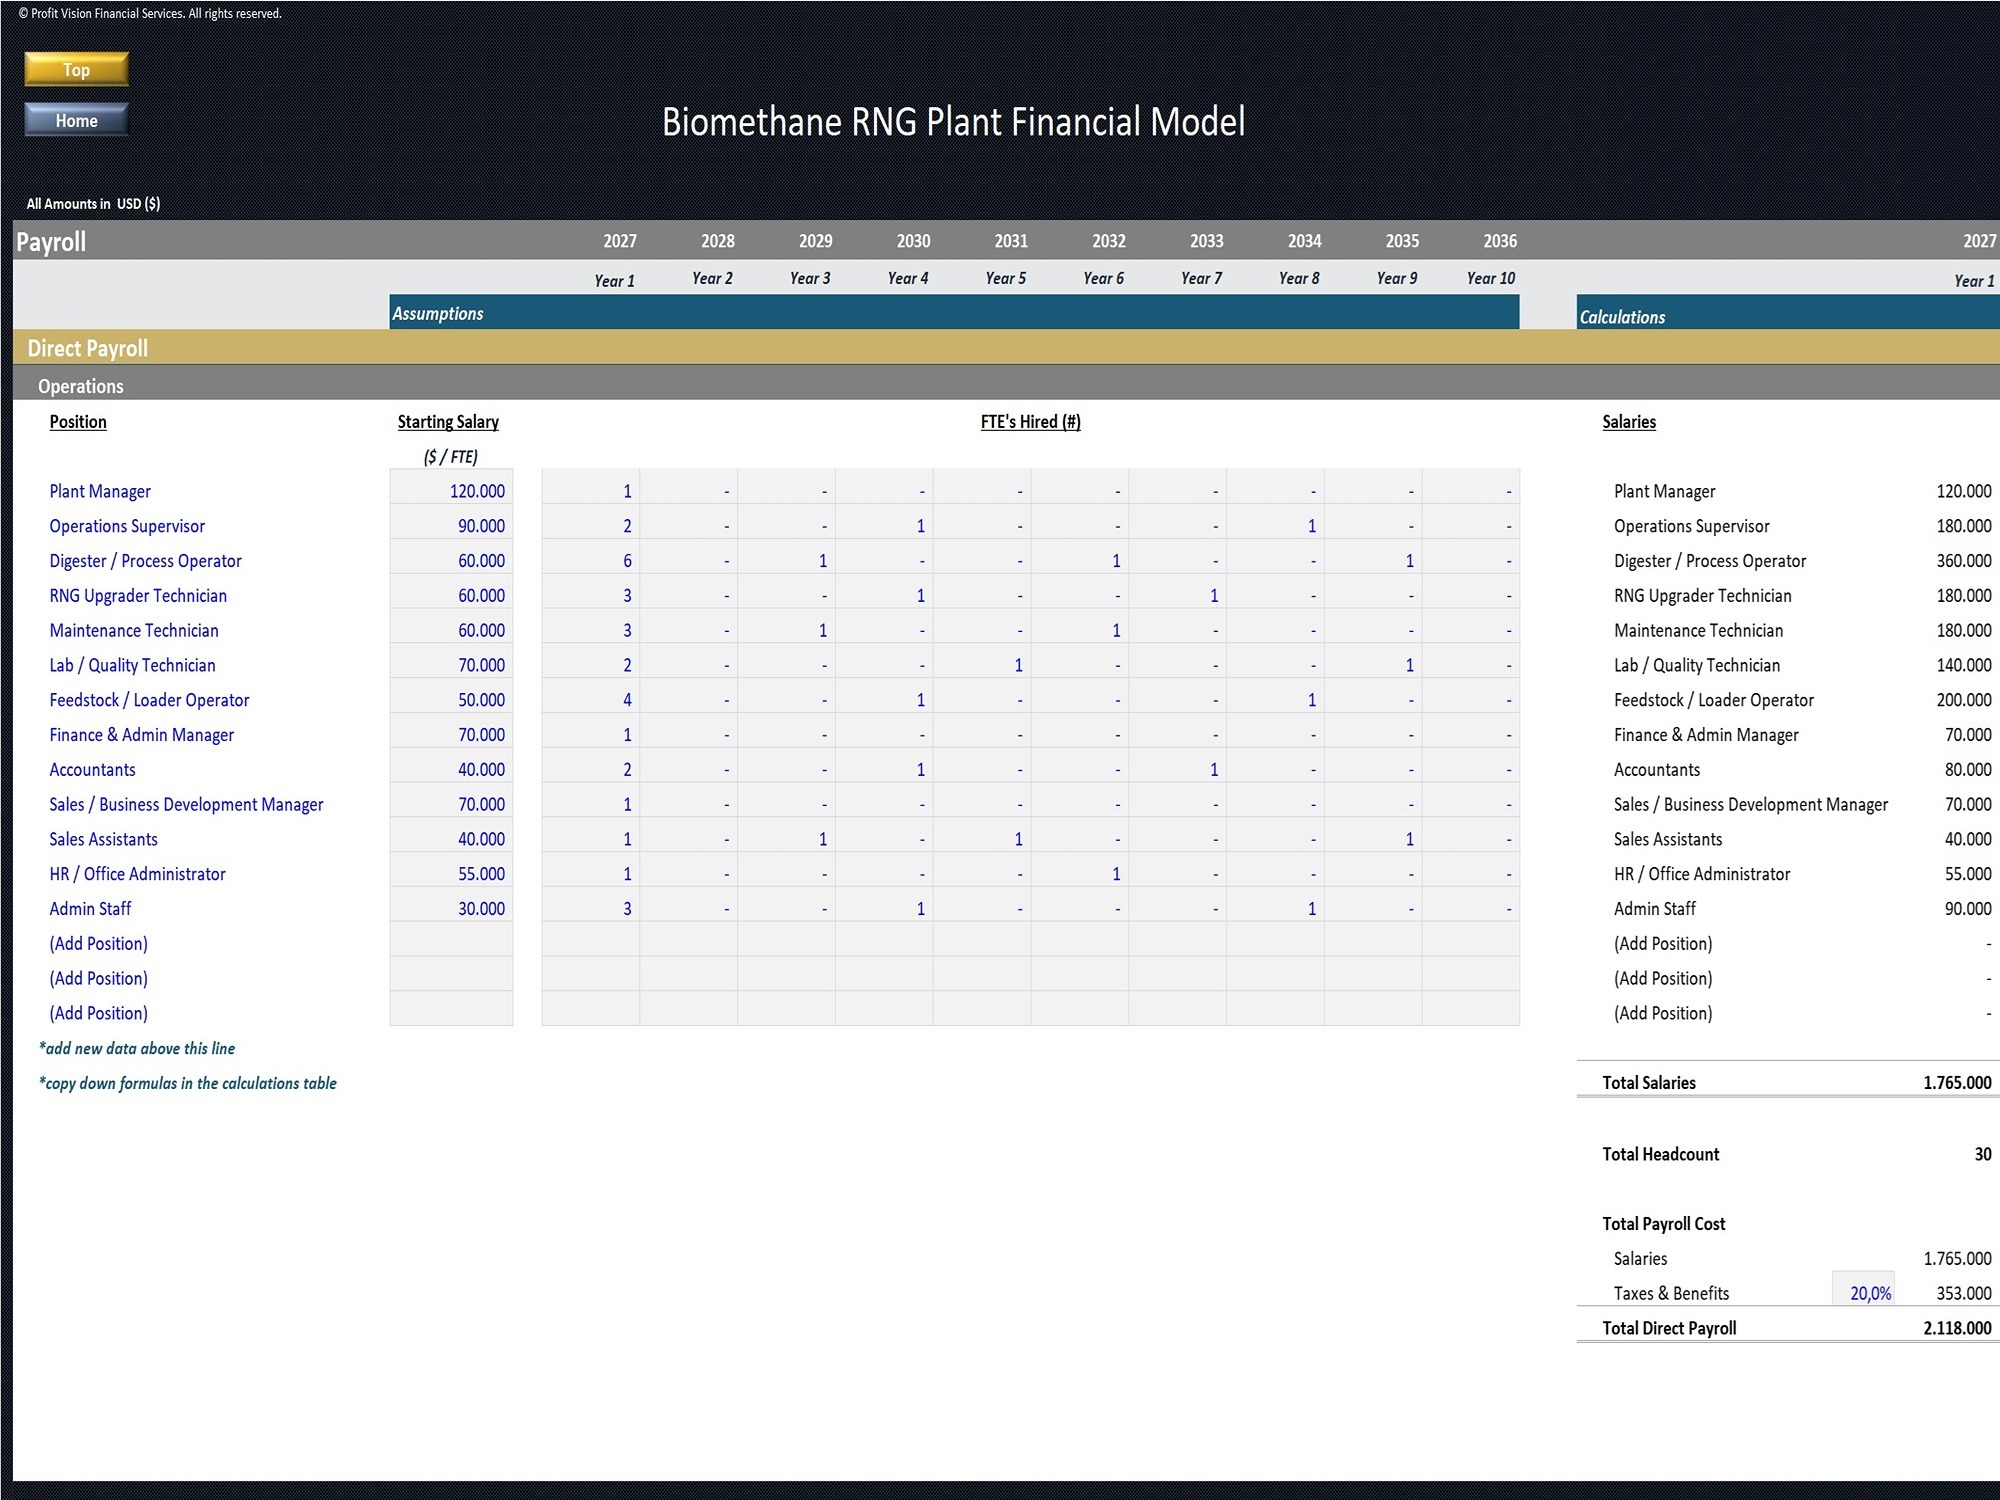This screenshot has width=2000, height=1500.
Task: Click Digester / Process Operator Year 1 FTE cell
Action: click(590, 561)
